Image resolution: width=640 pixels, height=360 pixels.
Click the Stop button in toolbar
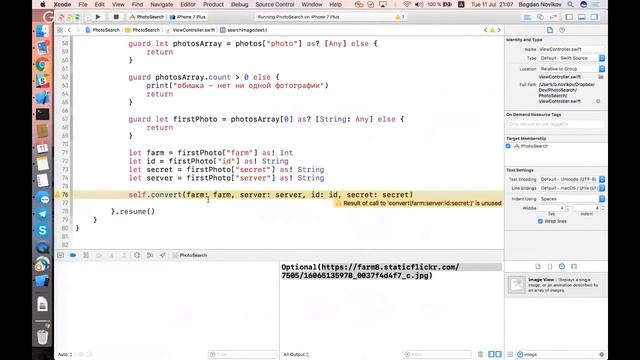(x=116, y=17)
